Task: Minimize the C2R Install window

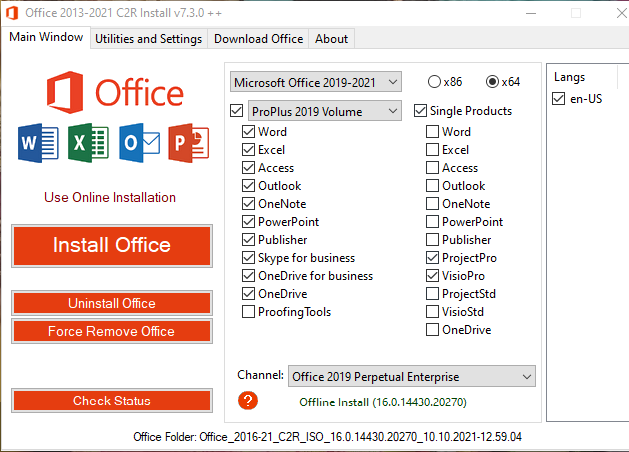Action: [531, 13]
